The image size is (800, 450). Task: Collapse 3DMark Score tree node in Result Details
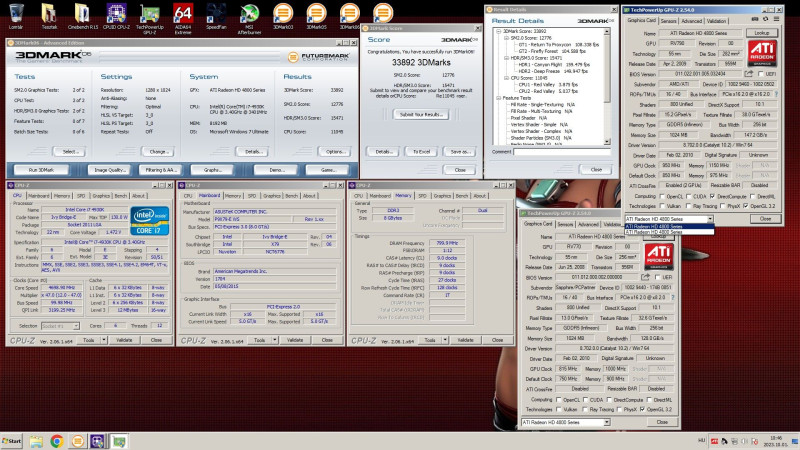498,31
